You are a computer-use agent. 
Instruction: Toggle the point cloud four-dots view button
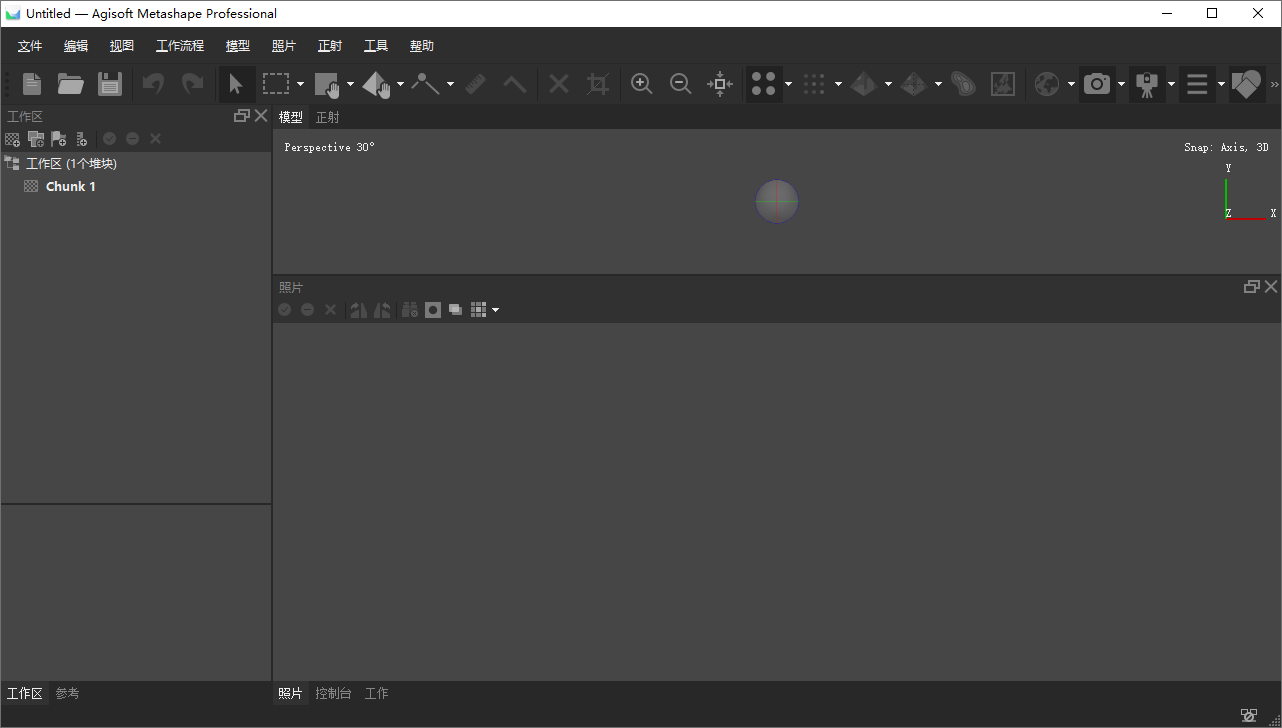[x=764, y=85]
